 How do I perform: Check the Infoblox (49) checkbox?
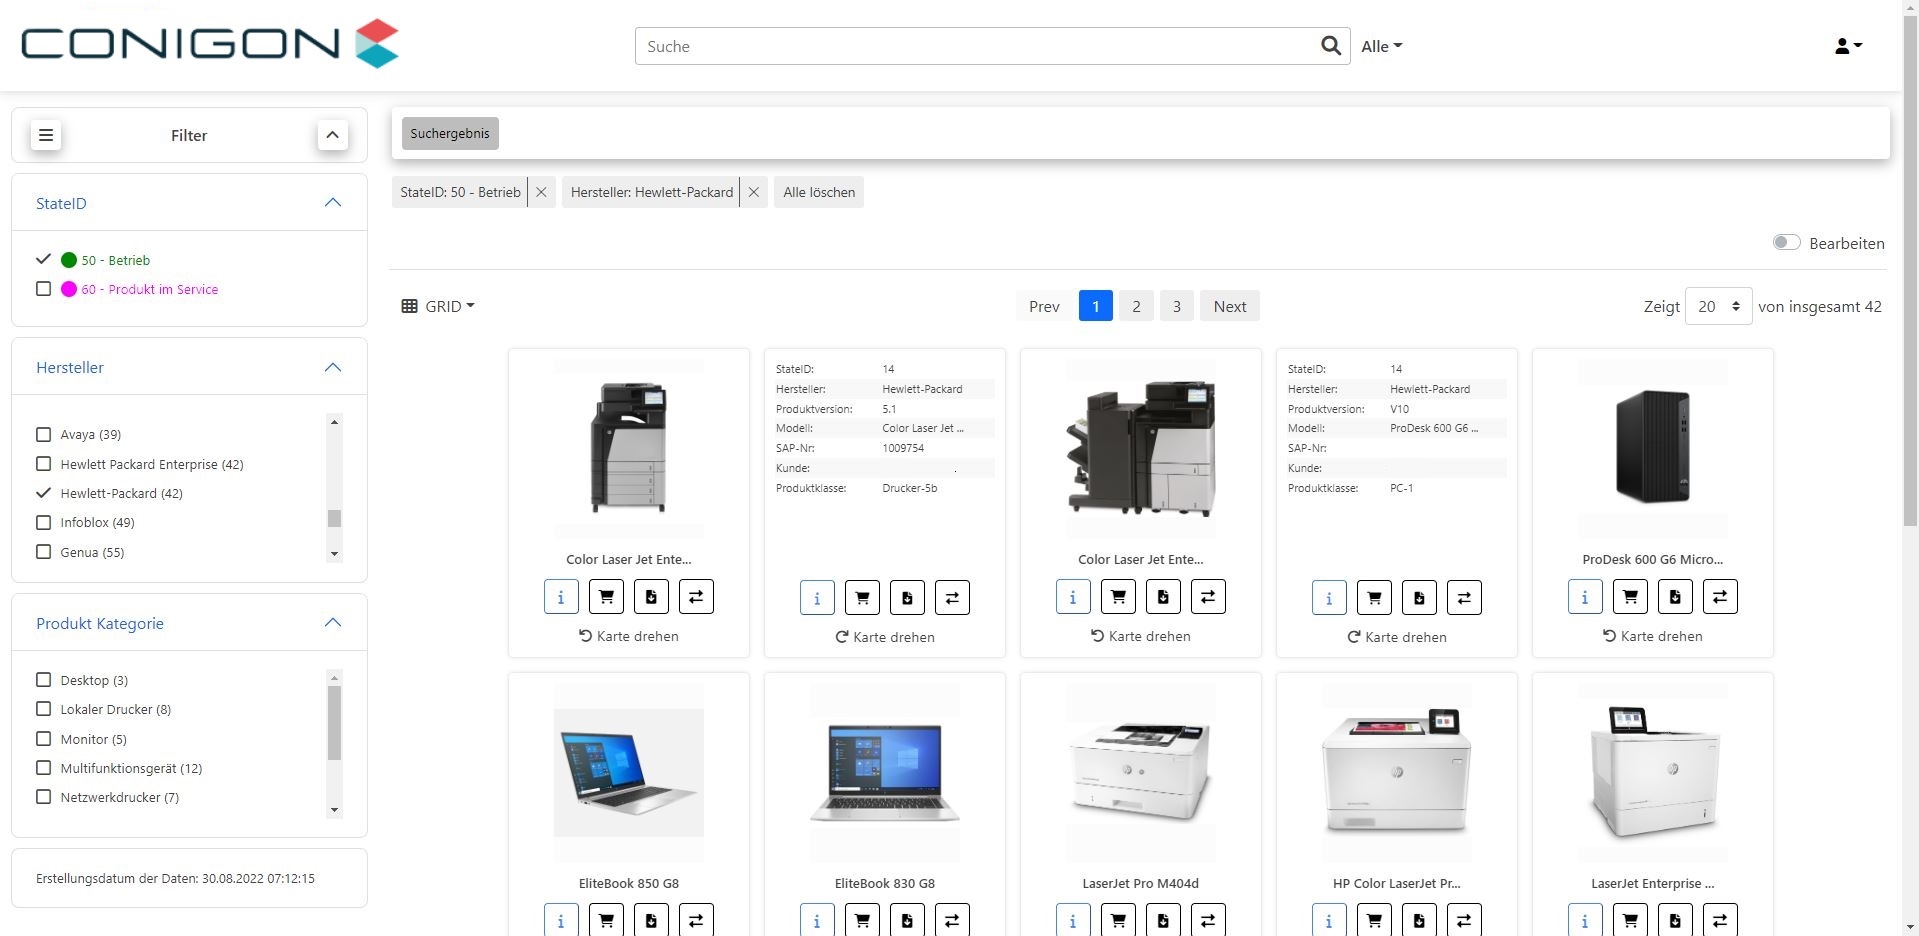43,522
